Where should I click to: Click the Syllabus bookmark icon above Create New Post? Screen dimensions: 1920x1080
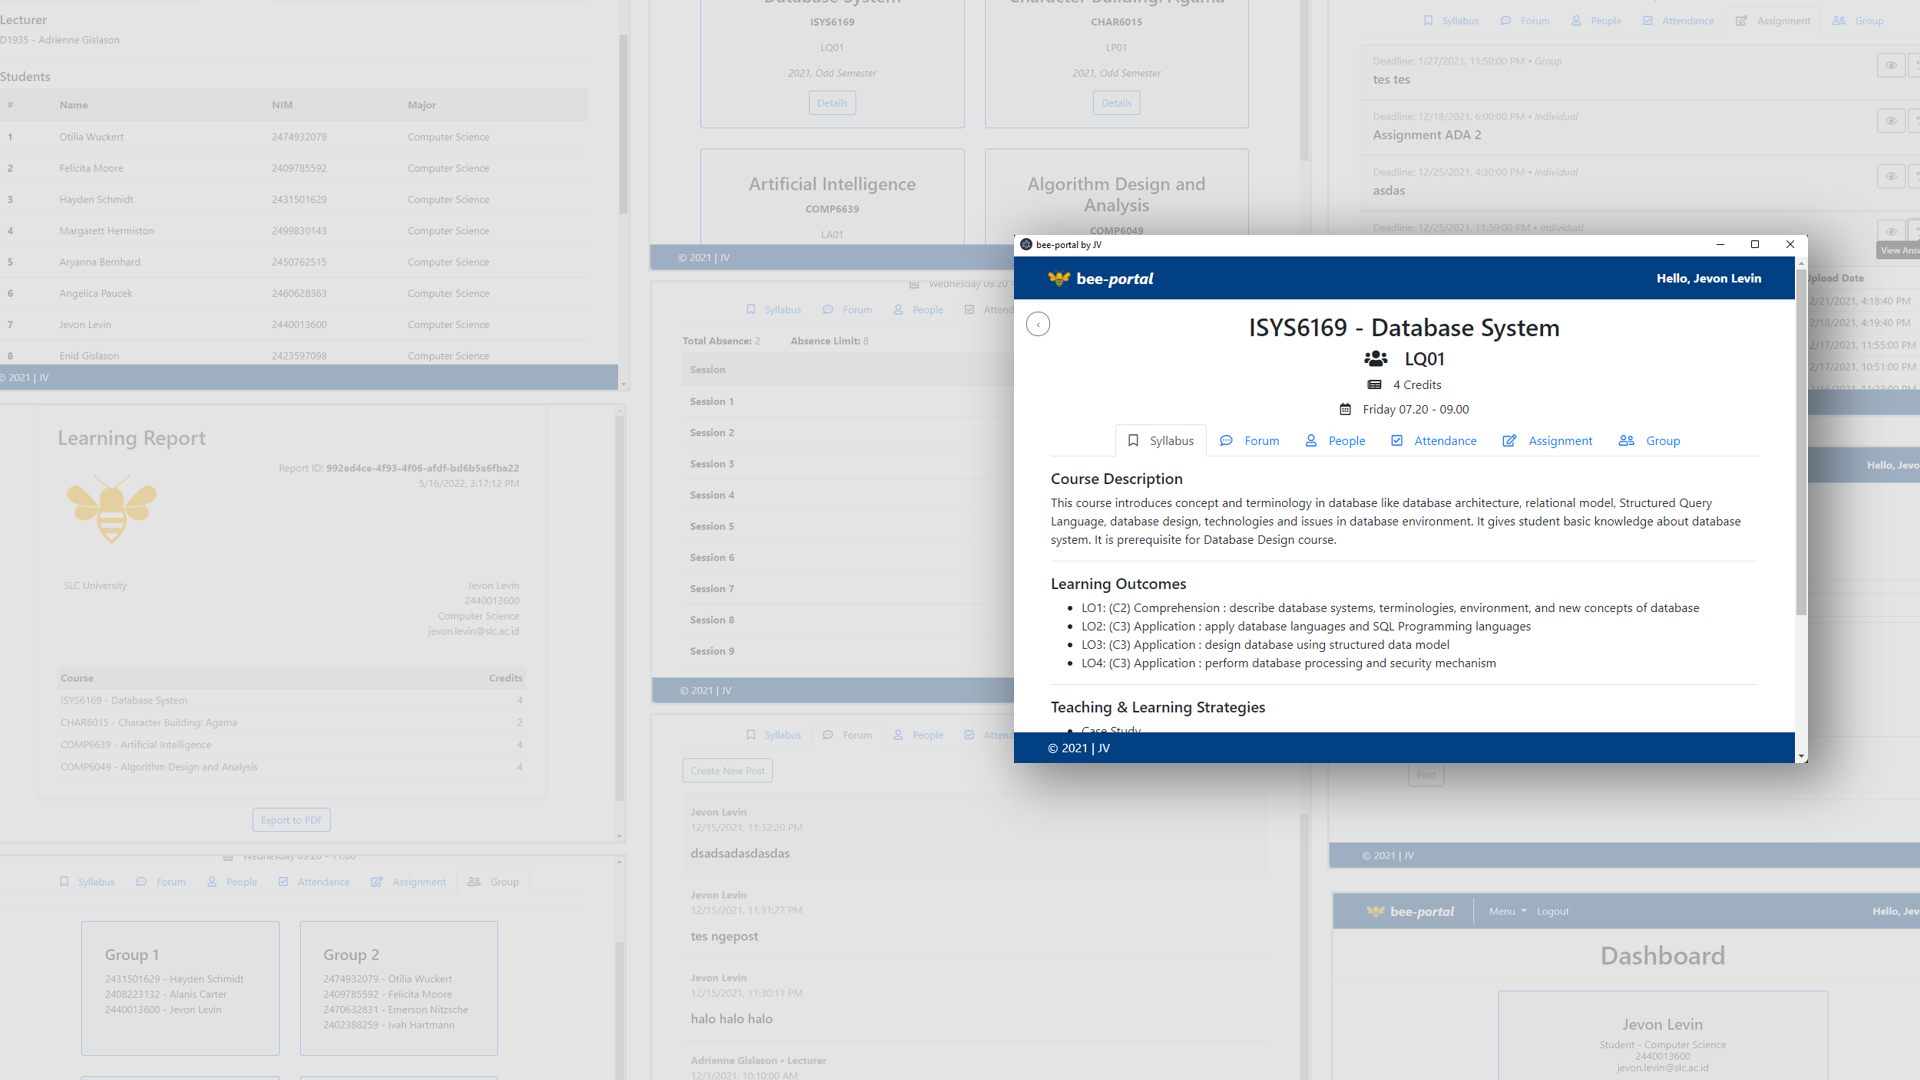(751, 735)
